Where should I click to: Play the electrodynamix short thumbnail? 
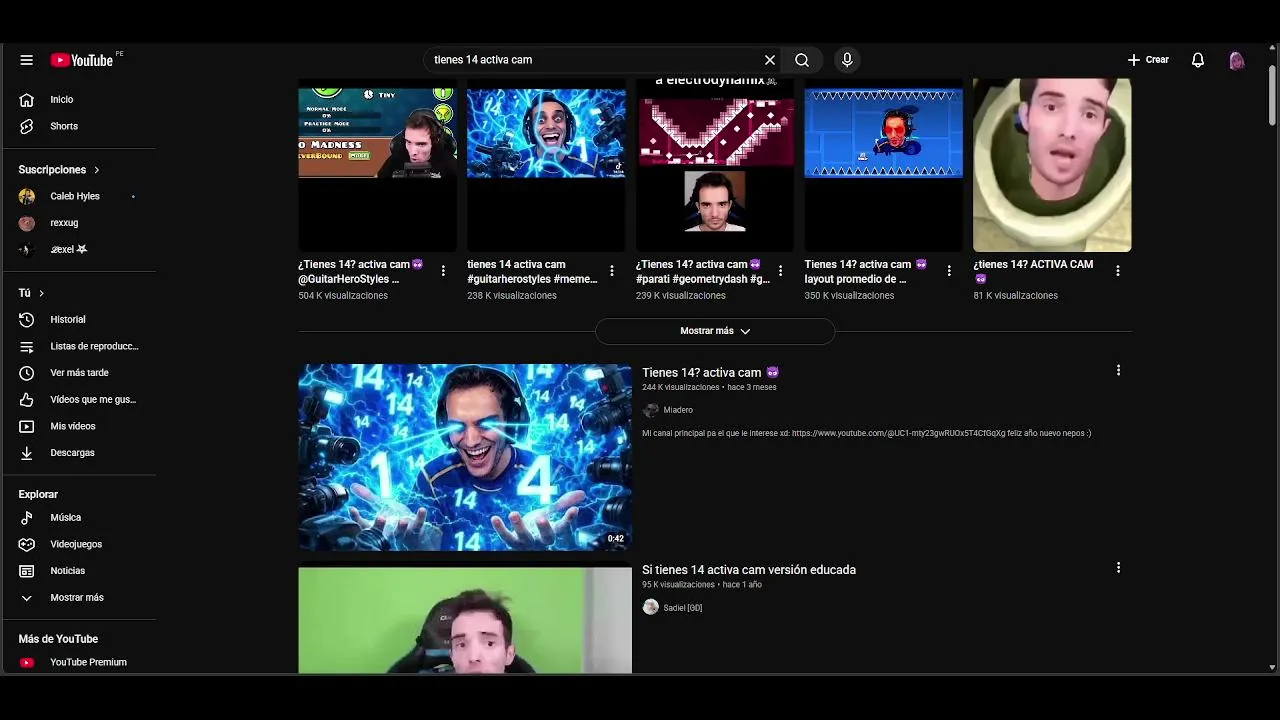coord(715,165)
